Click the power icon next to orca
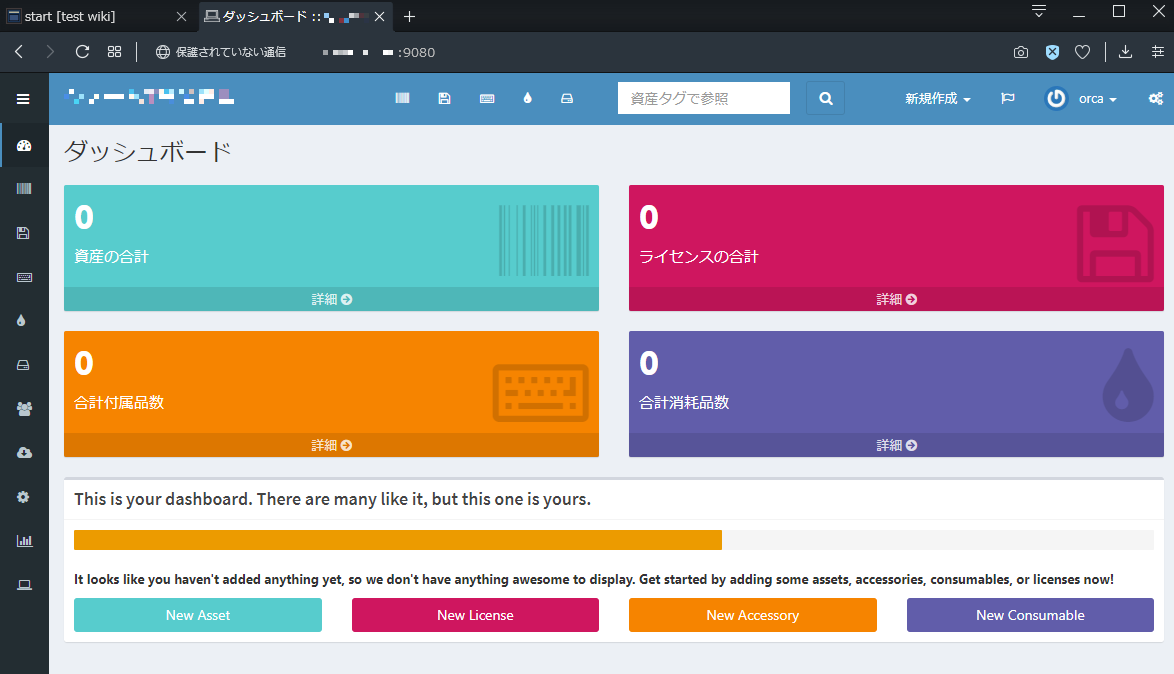Image resolution: width=1174 pixels, height=674 pixels. coord(1055,98)
